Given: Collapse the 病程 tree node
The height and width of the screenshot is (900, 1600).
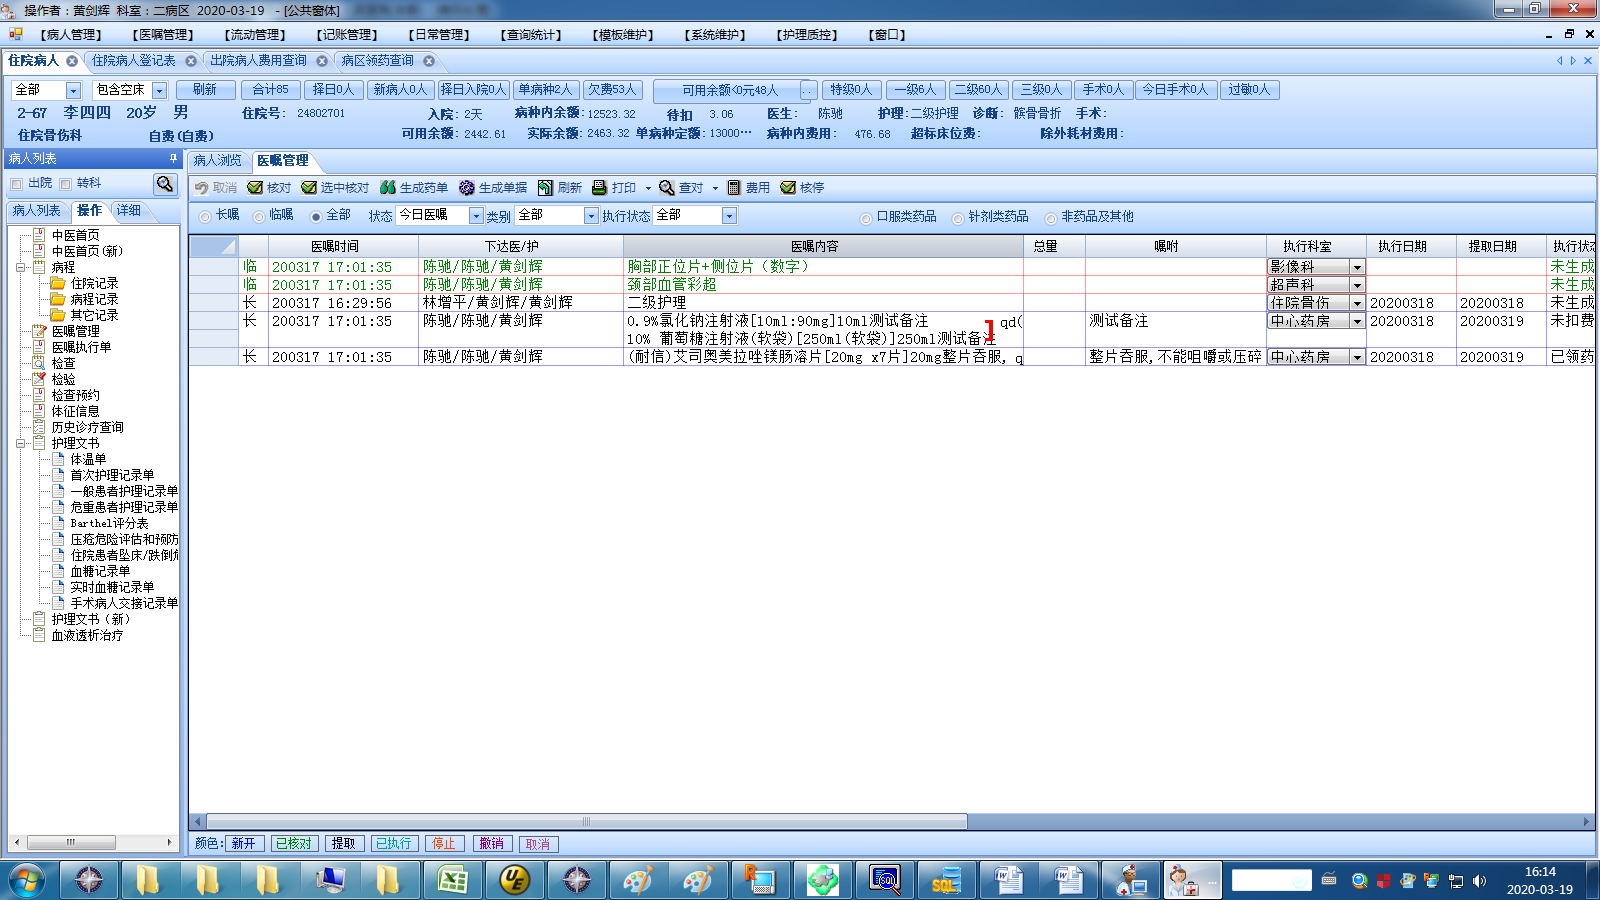Looking at the screenshot, I should pos(21,267).
